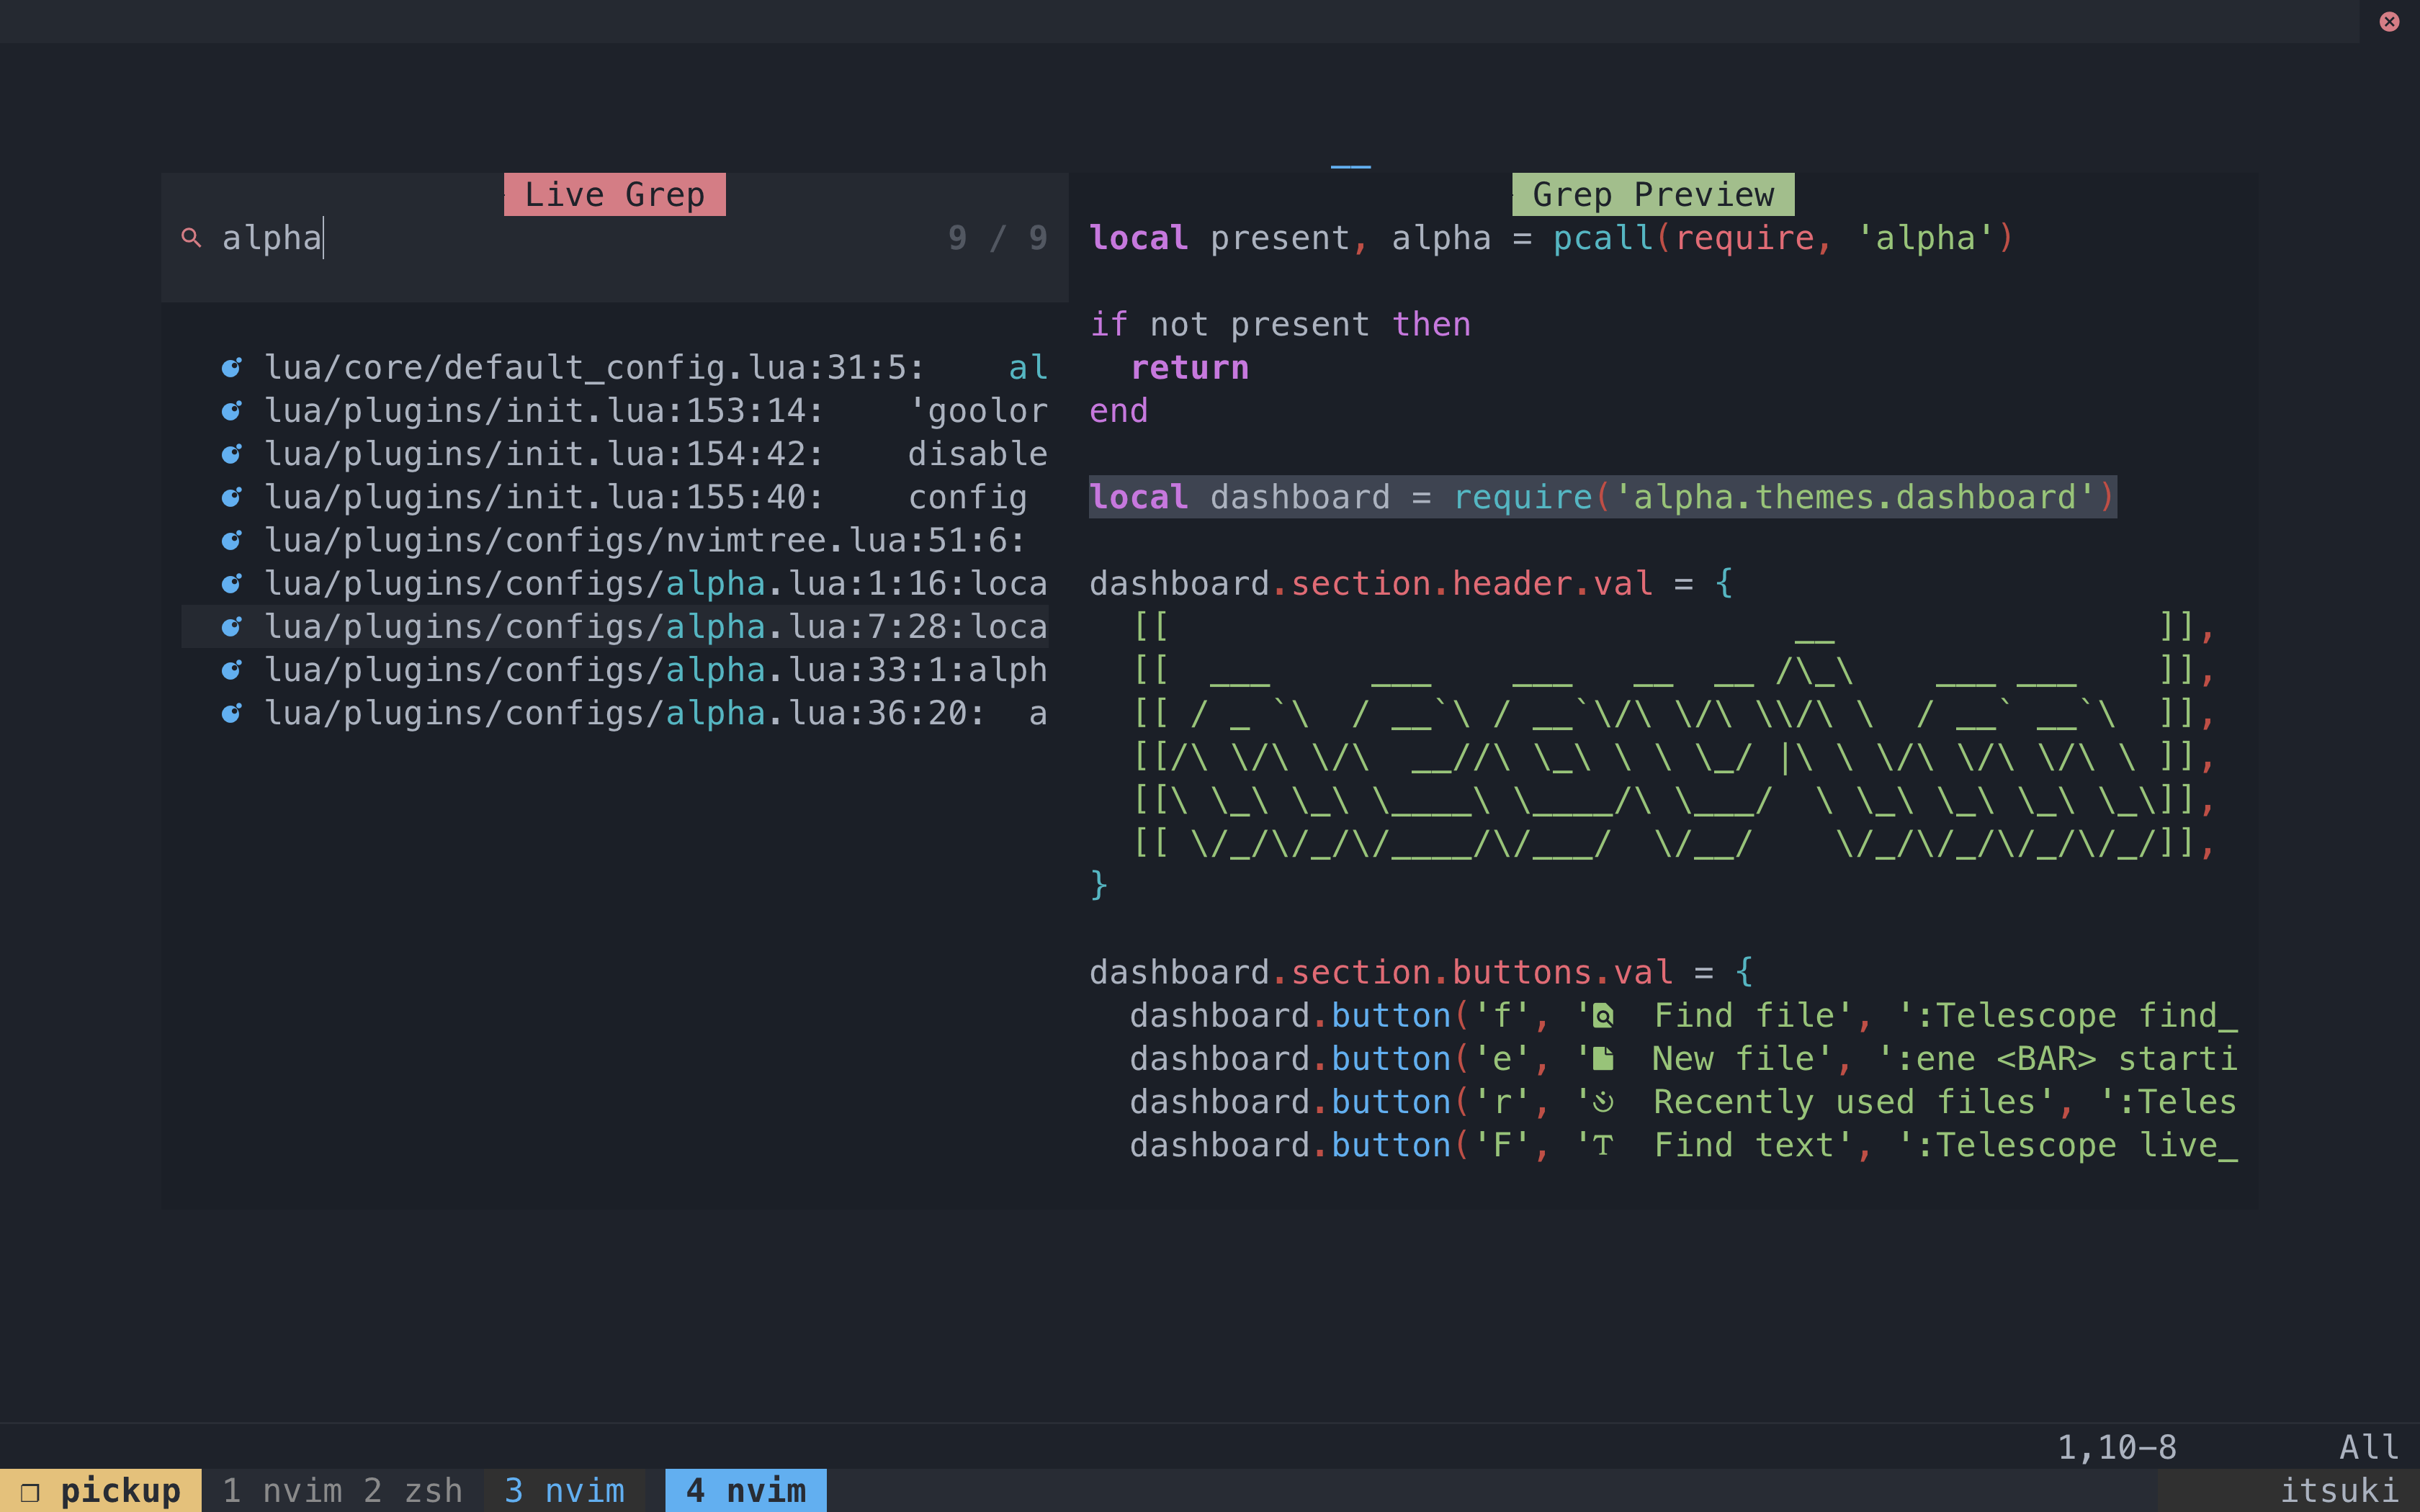This screenshot has height=1512, width=2420.
Task: Click the 9 / 9 match counter
Action: 997,238
